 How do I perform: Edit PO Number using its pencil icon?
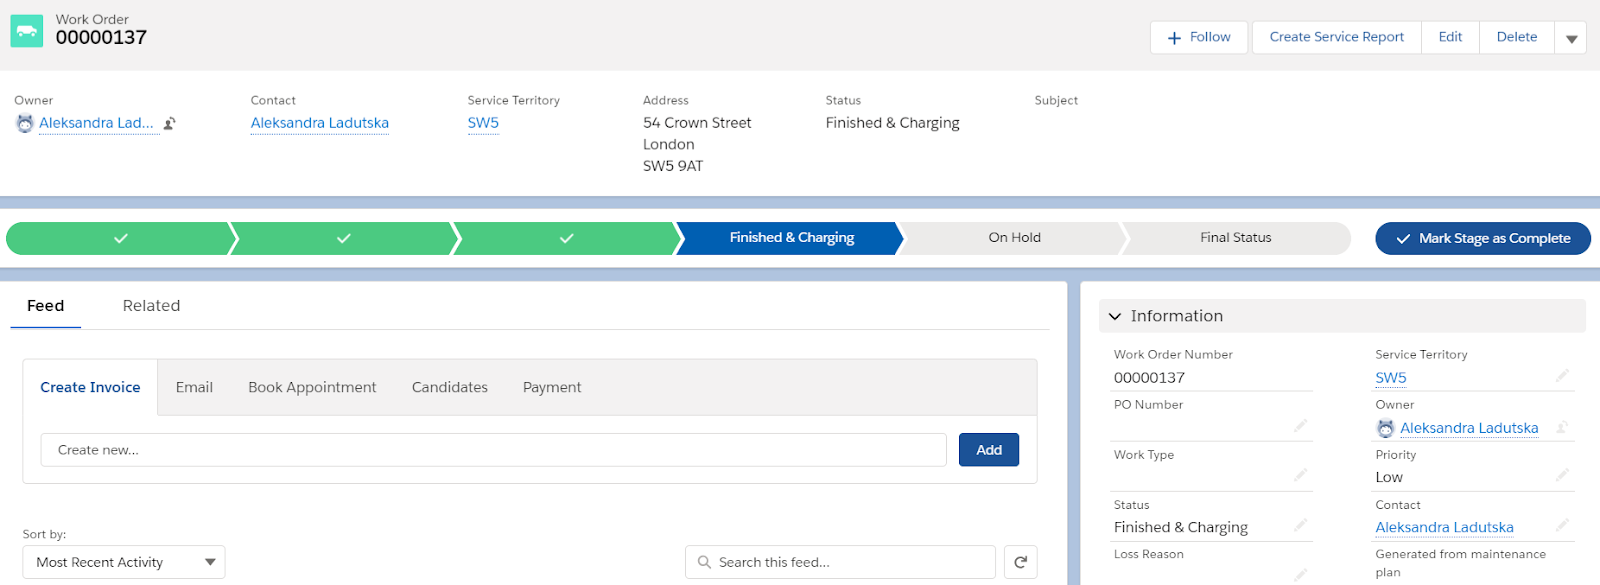1300,426
